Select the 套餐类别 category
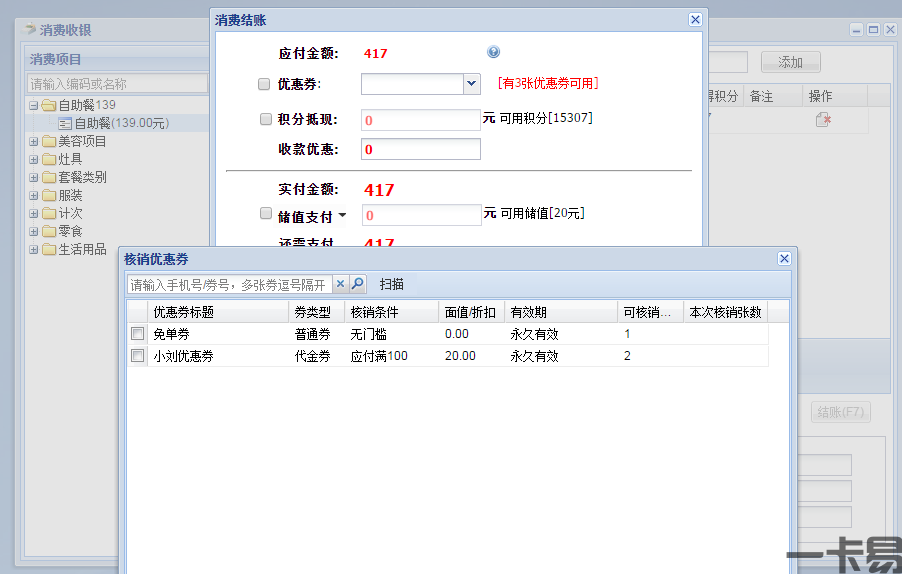Screen dimensions: 902x574 pos(82,178)
